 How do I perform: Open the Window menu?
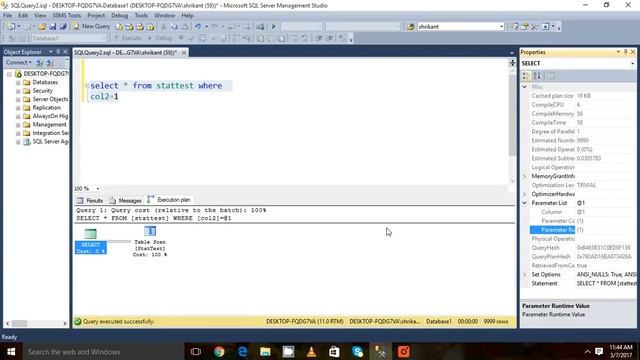click(x=164, y=16)
